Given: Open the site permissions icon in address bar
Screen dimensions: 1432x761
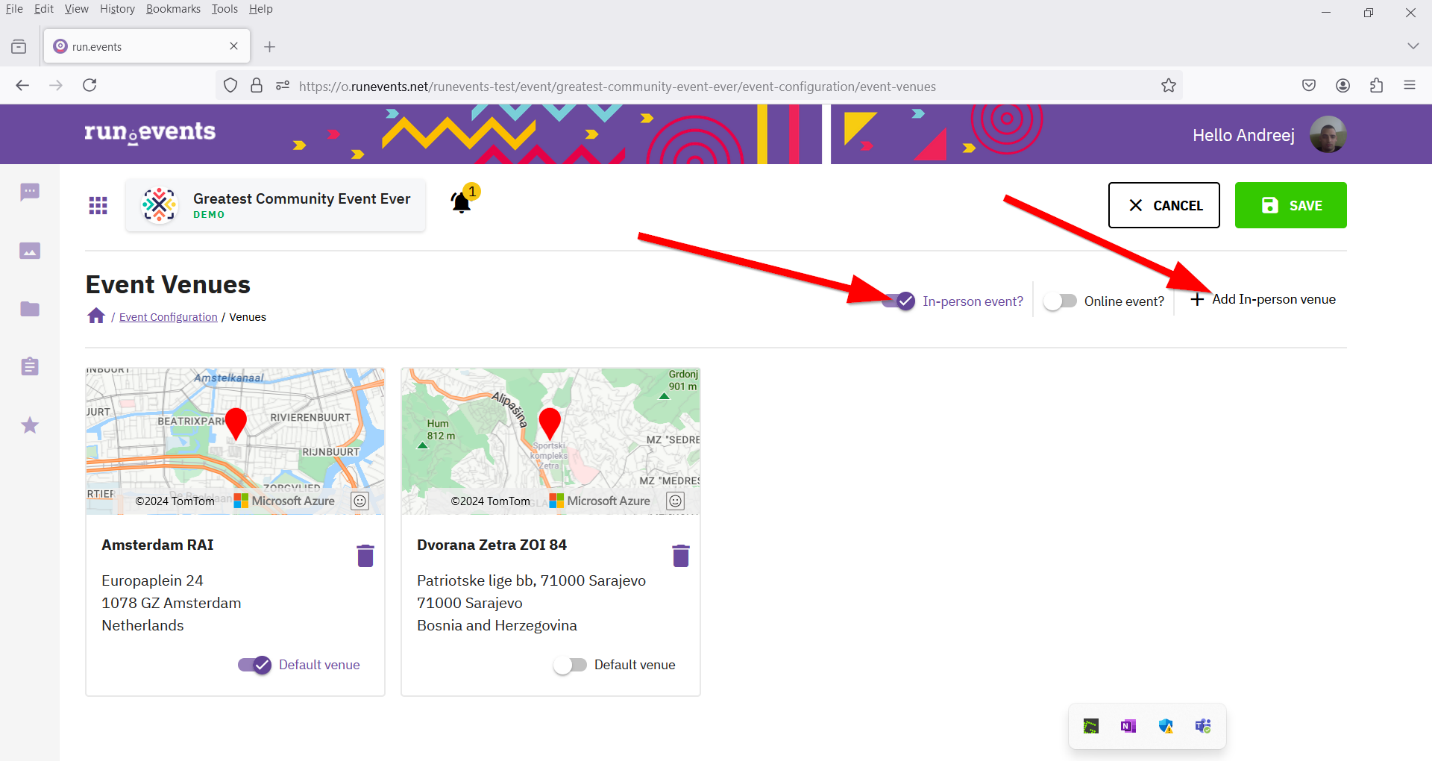Looking at the screenshot, I should tap(283, 86).
